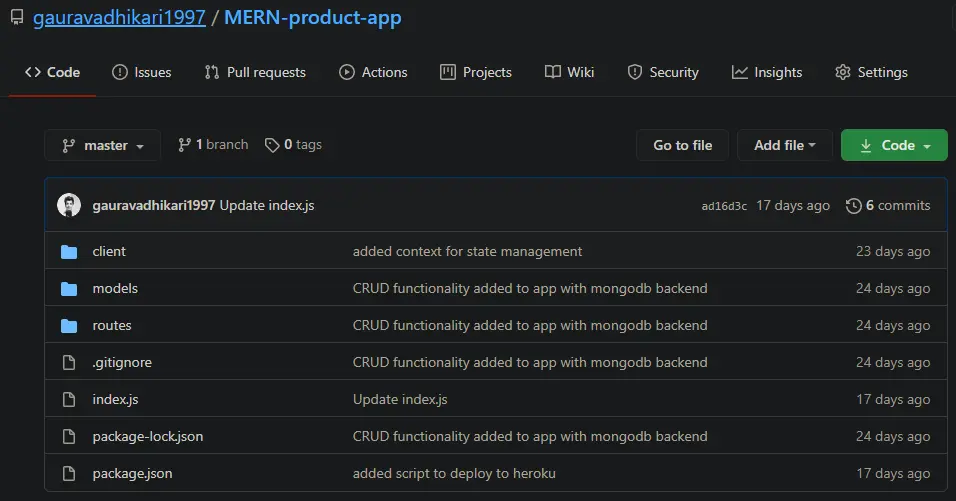This screenshot has height=501, width=956.
Task: Click the .gitignore file icon
Action: (69, 363)
